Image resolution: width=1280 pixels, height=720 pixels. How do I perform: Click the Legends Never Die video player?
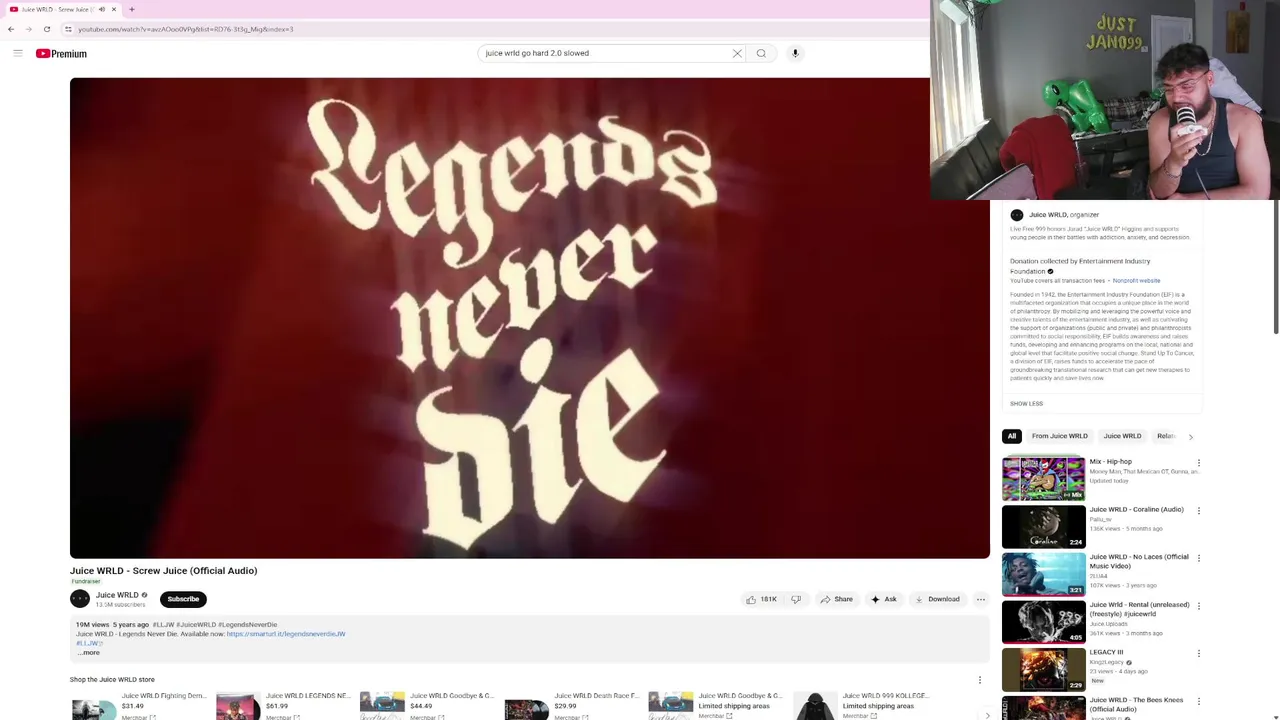[x=530, y=318]
